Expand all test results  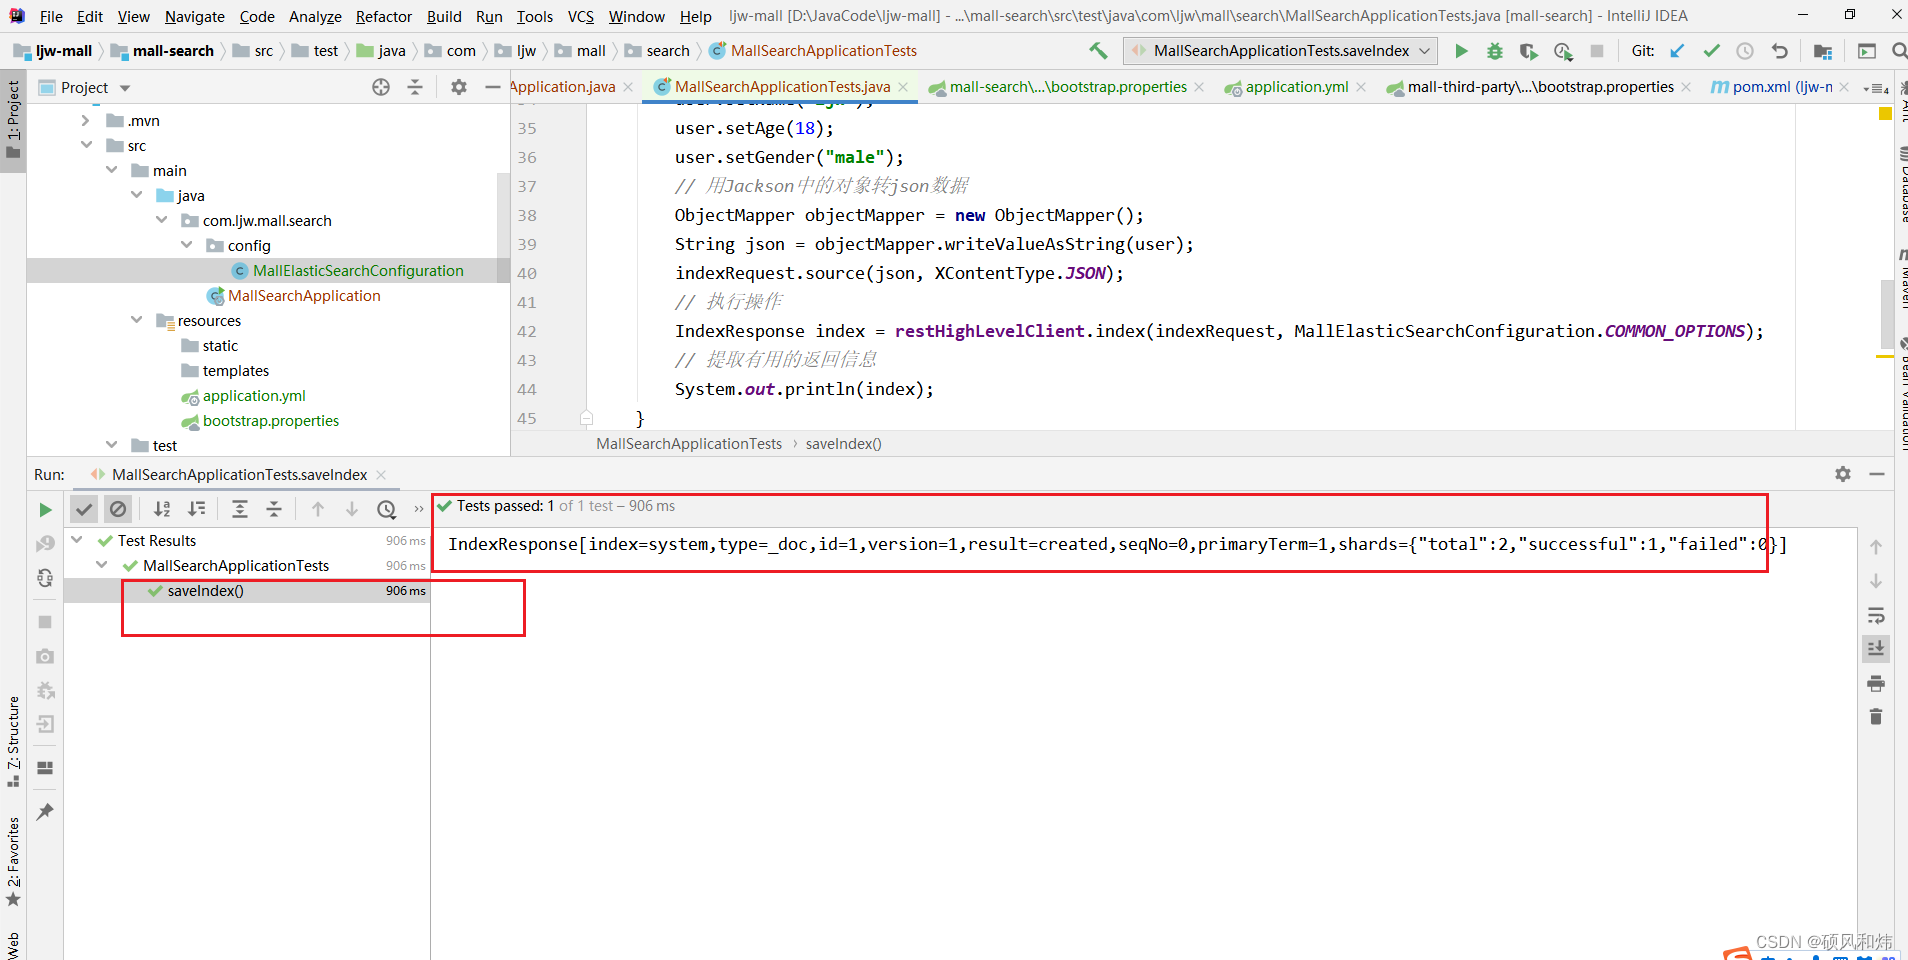point(240,509)
